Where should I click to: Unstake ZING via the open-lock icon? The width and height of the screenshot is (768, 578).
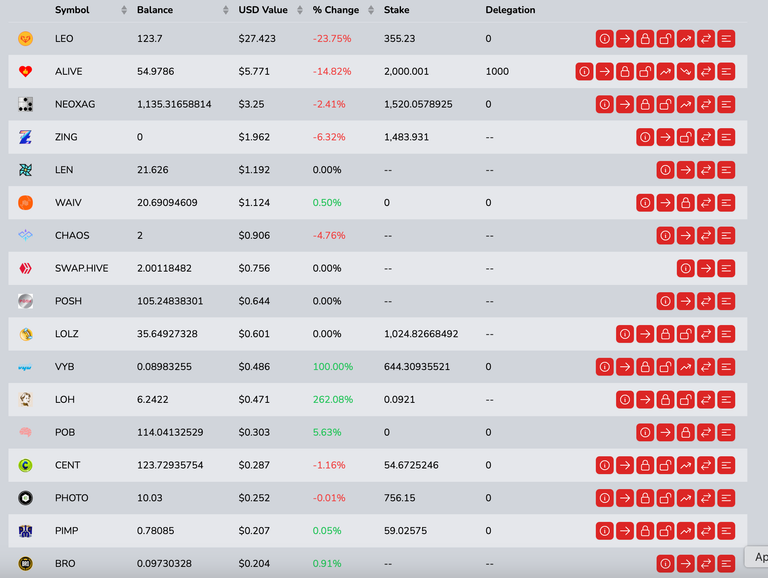686,137
